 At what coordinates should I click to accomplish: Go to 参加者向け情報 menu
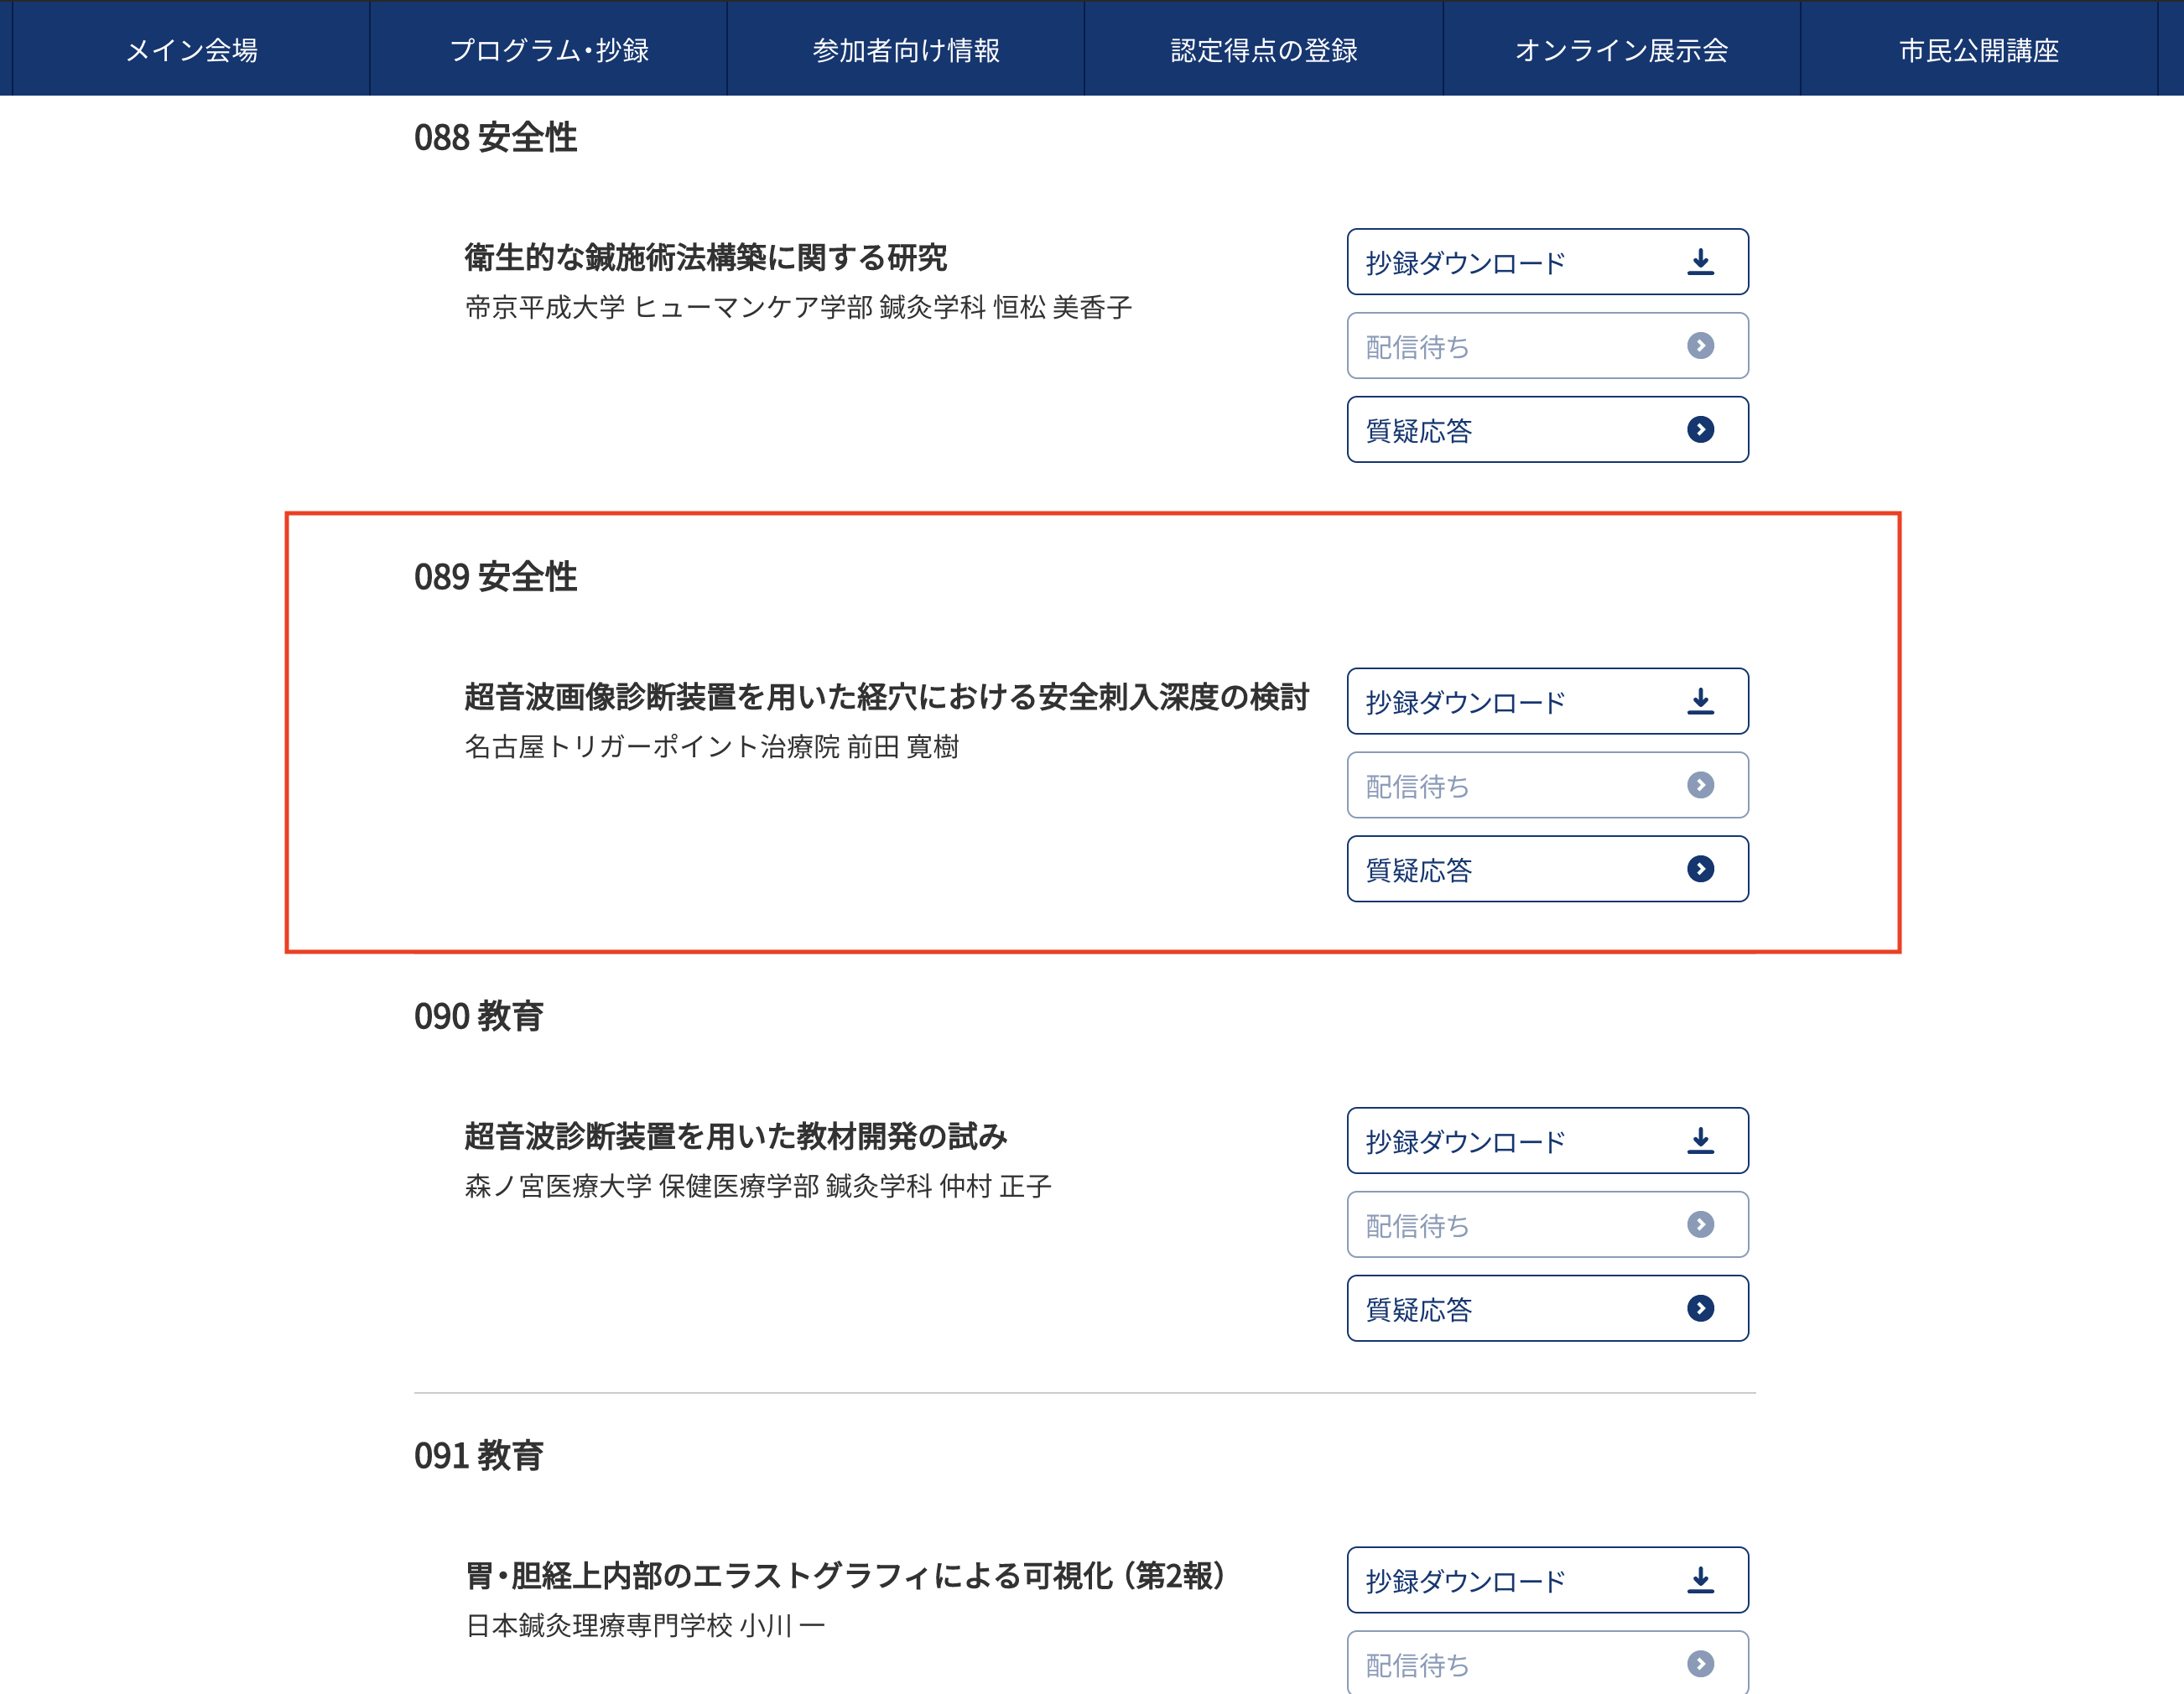[x=906, y=49]
